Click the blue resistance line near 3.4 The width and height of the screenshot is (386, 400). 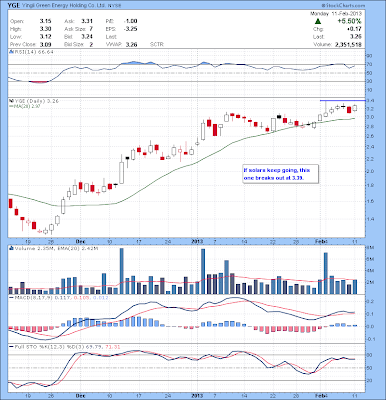click(x=342, y=100)
